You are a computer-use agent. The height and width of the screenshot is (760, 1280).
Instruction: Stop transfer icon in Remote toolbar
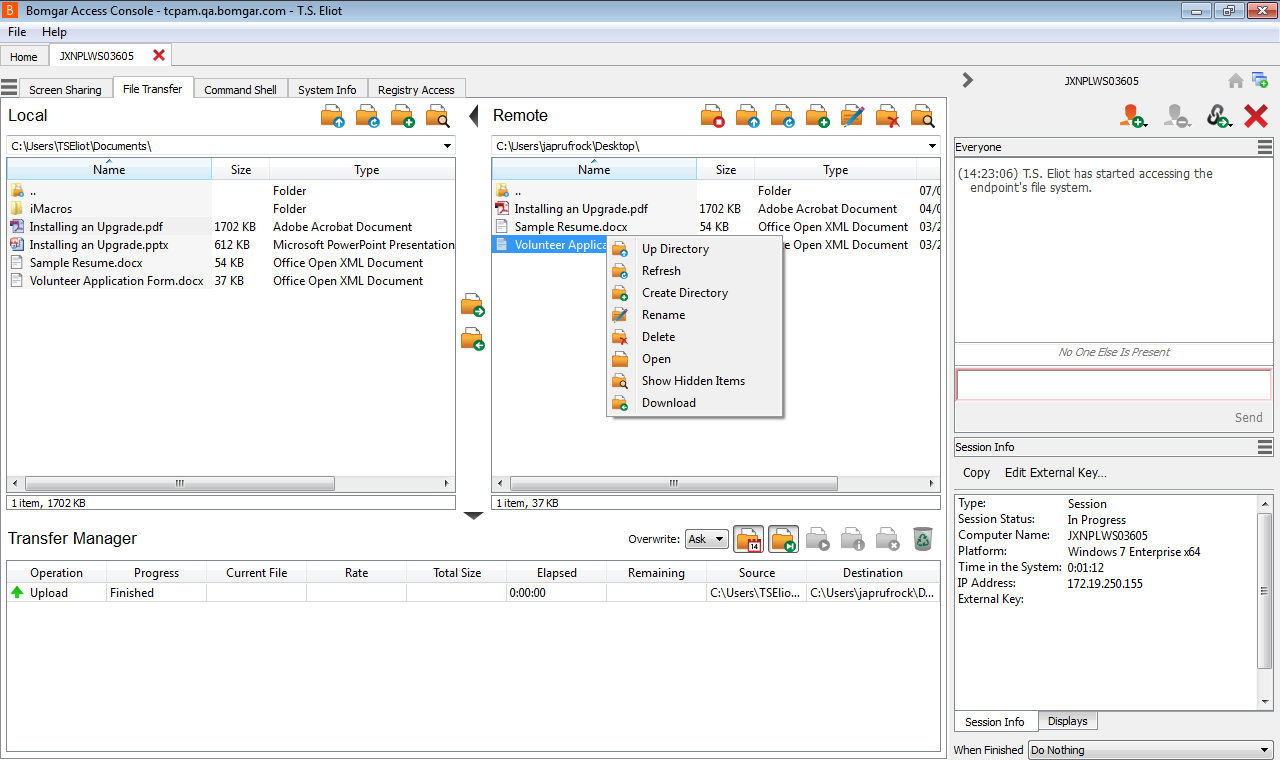[713, 117]
